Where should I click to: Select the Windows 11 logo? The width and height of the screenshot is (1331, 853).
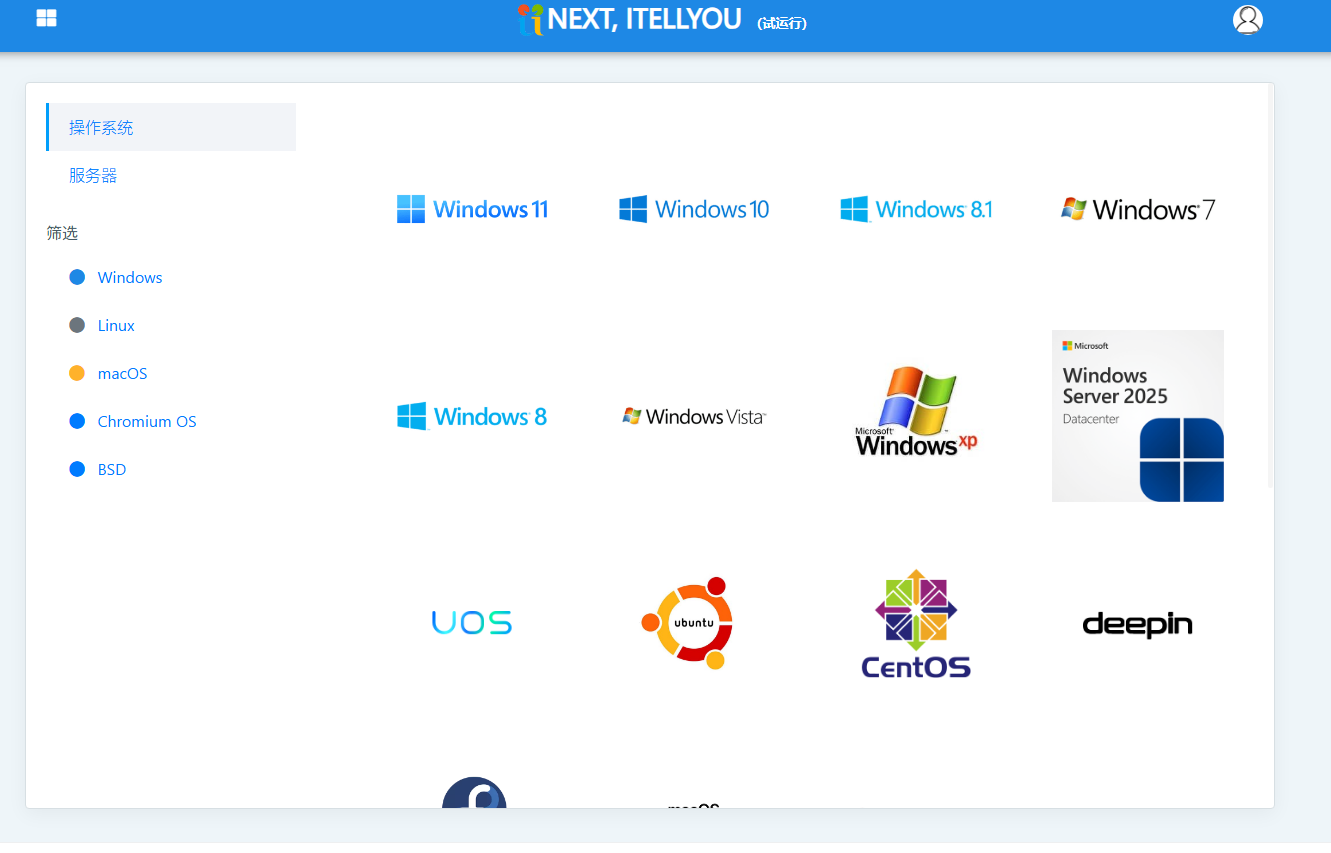coord(472,209)
